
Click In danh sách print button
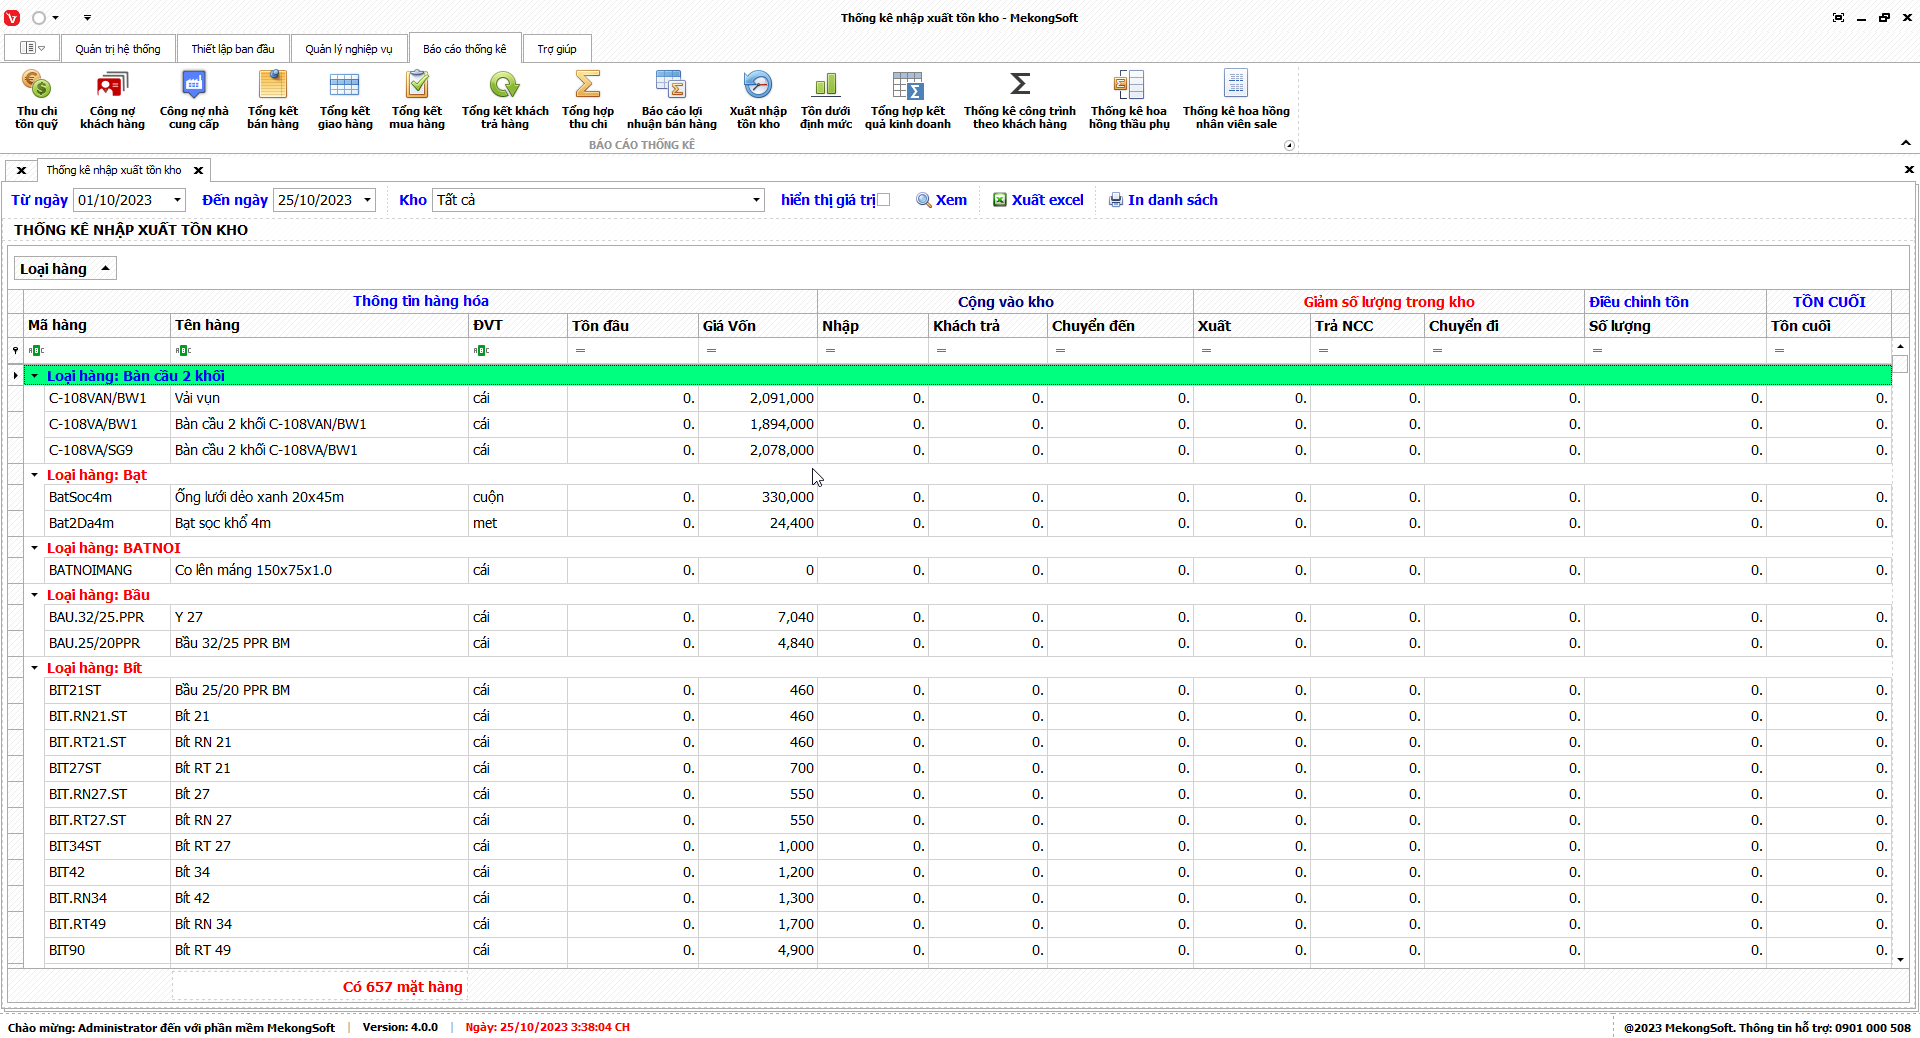(x=1162, y=200)
